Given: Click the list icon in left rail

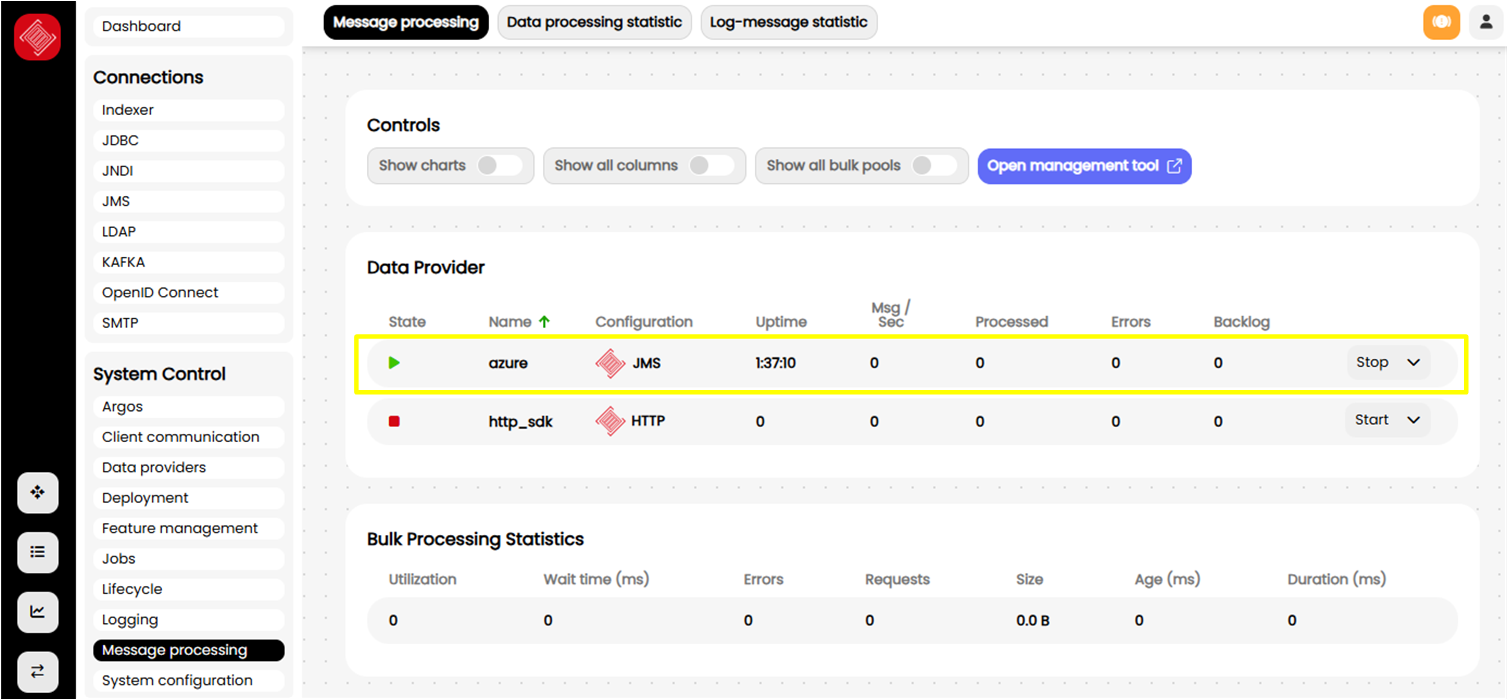Looking at the screenshot, I should click(38, 552).
